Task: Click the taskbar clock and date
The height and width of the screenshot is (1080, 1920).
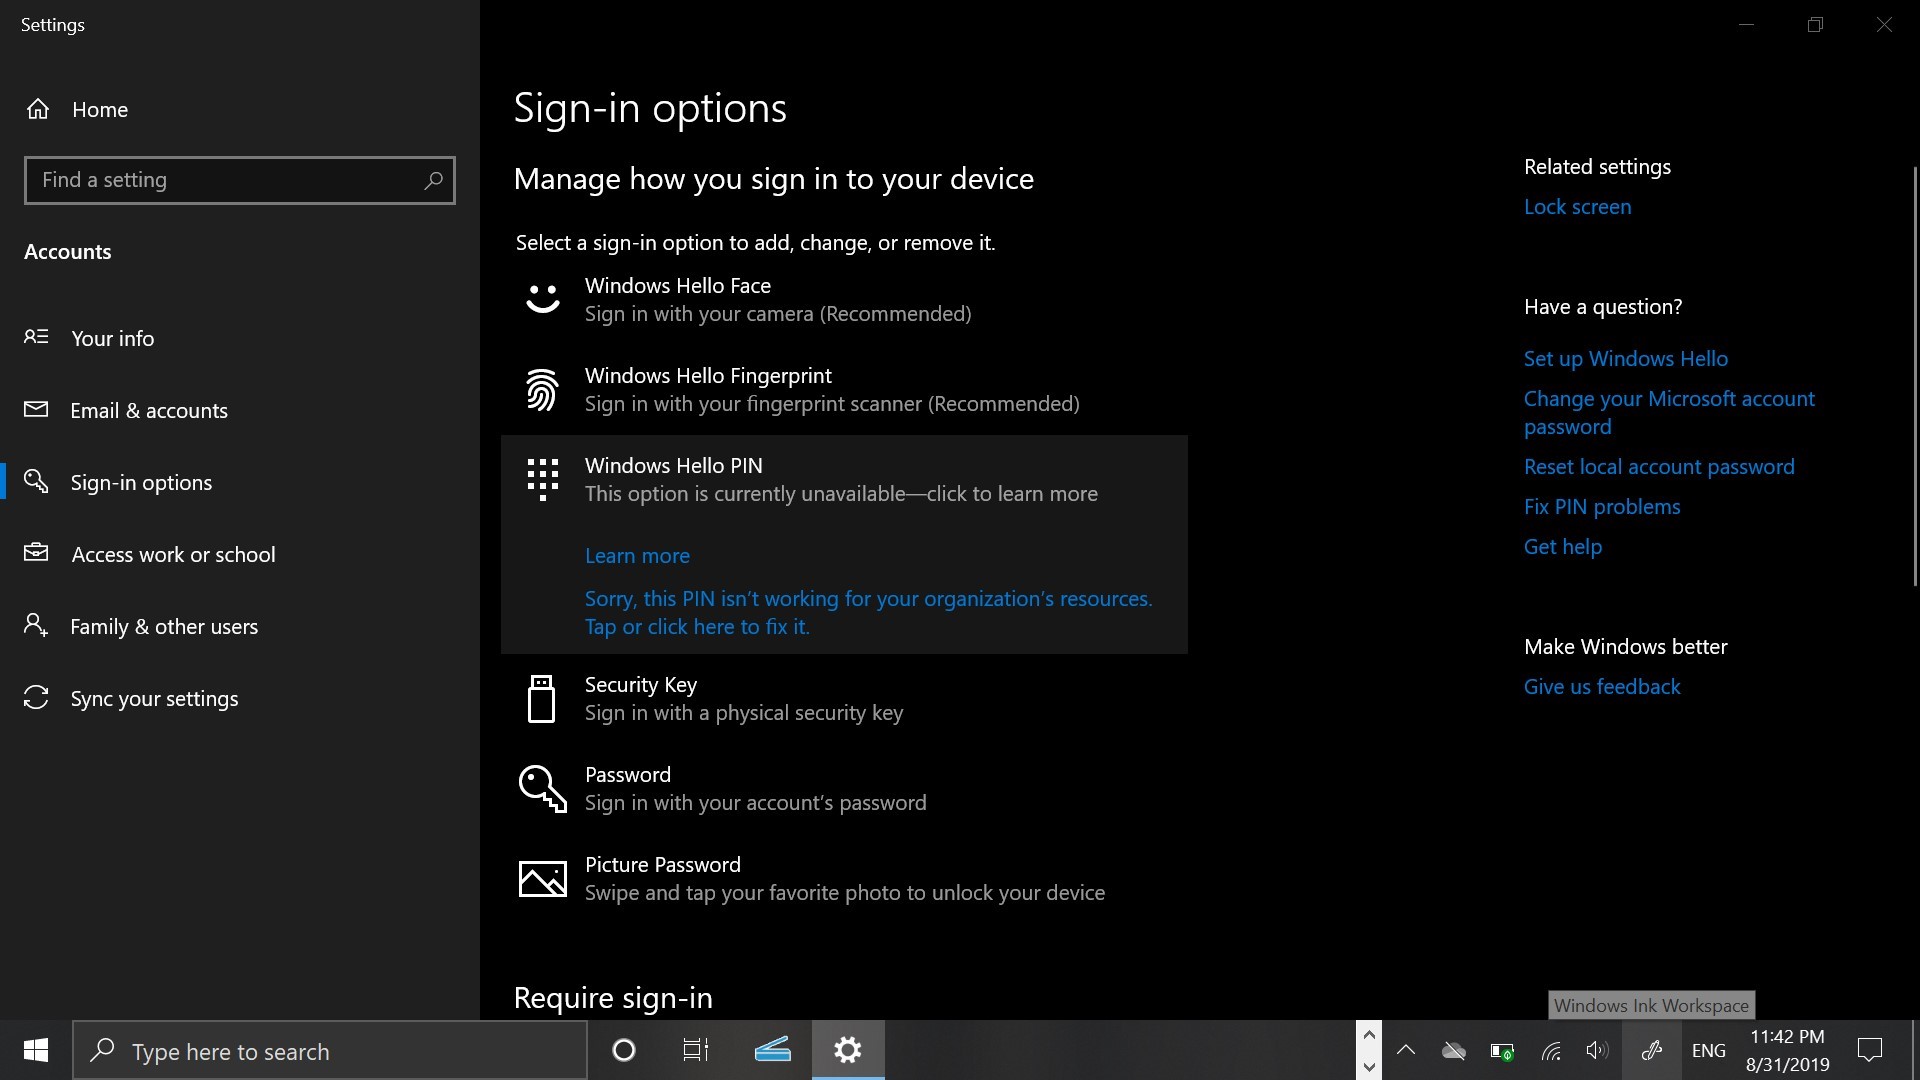Action: [x=1788, y=1050]
